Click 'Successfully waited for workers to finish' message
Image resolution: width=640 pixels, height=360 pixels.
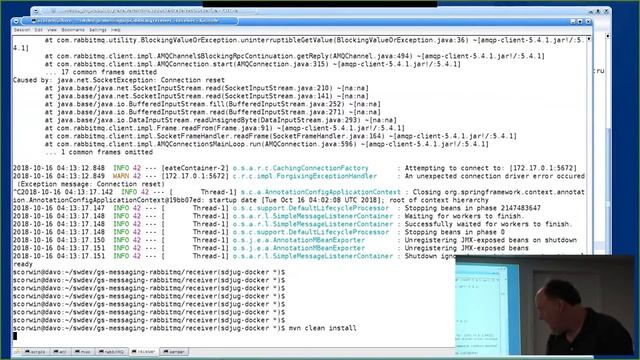(x=488, y=224)
